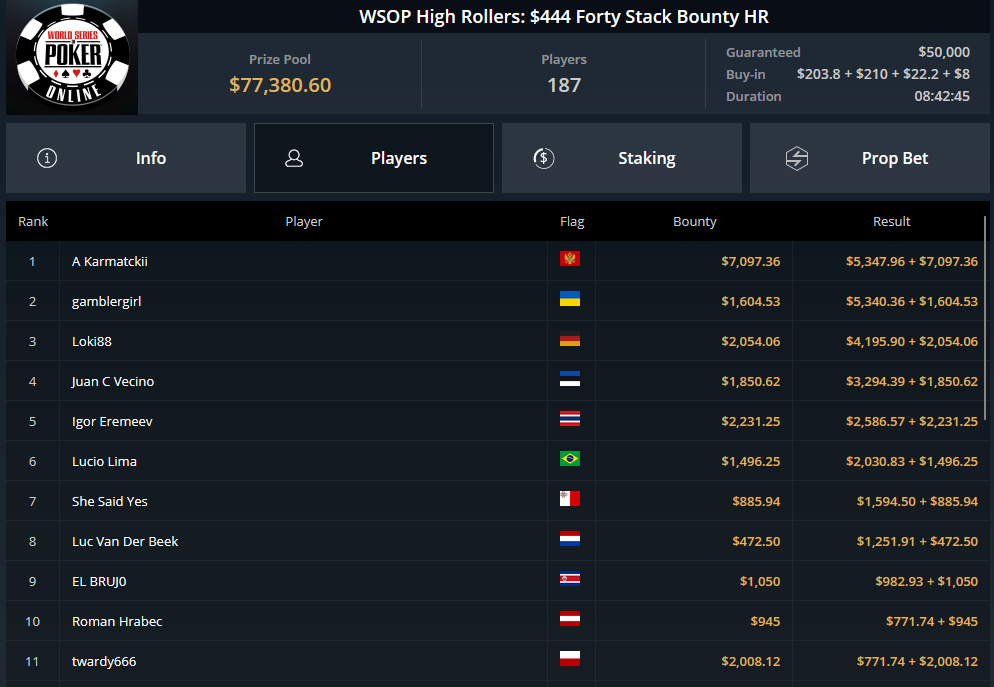Click the player list vertical scrollbar

pyautogui.click(x=985, y=318)
